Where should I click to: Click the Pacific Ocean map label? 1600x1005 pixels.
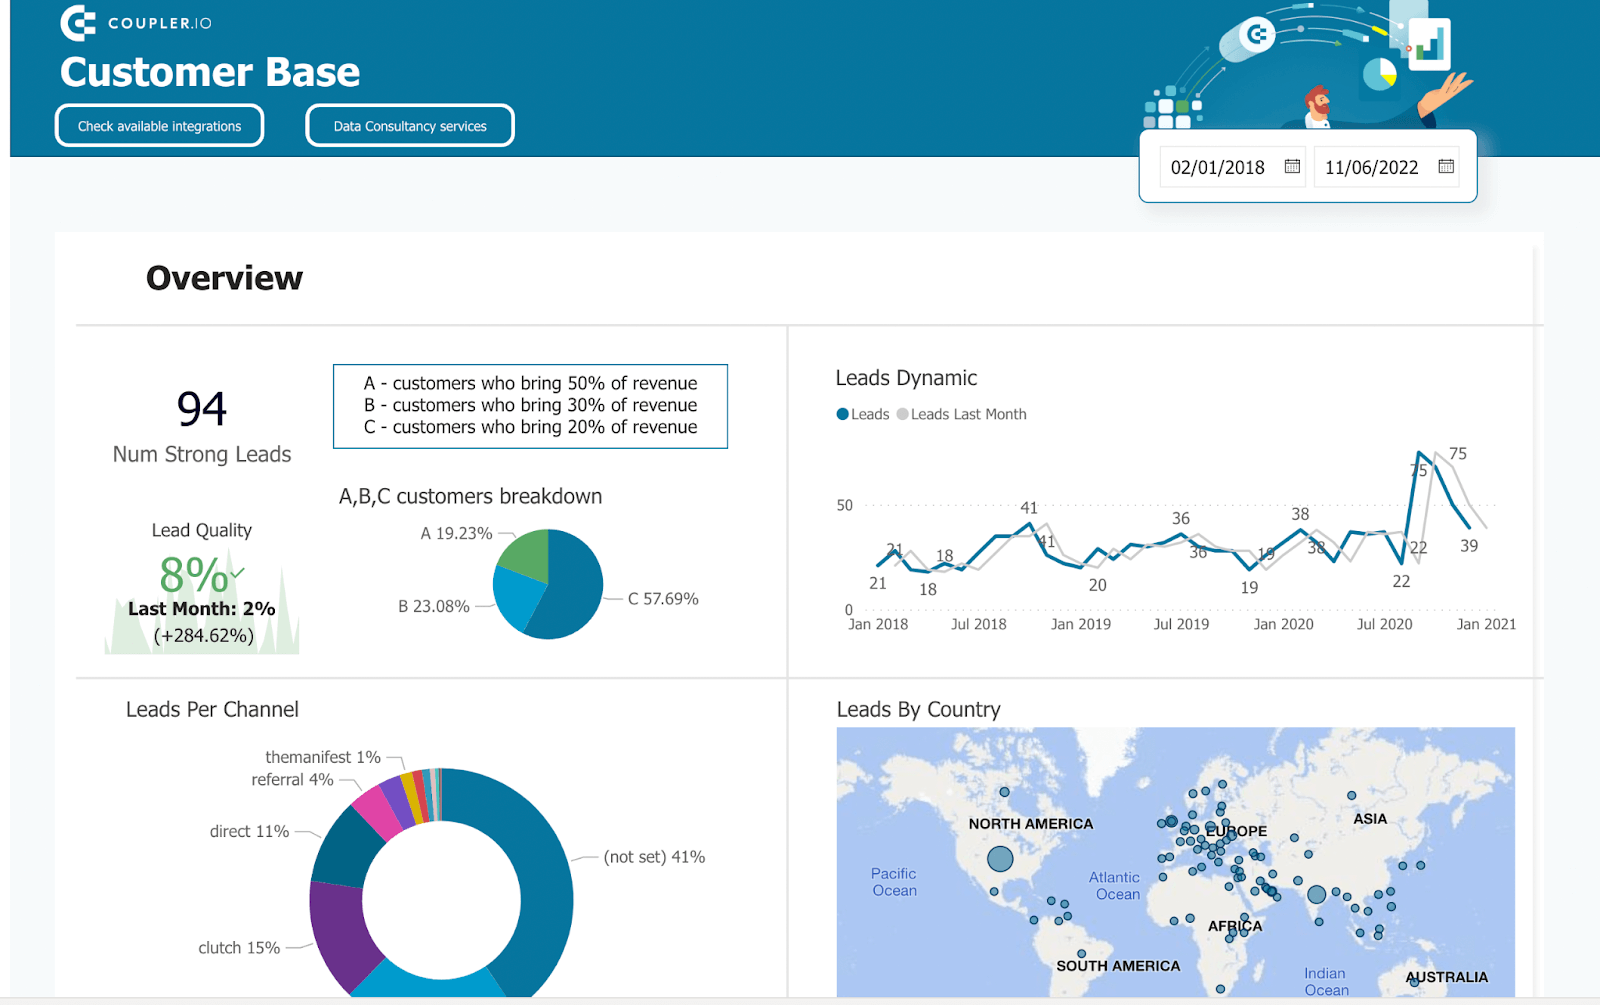click(894, 882)
